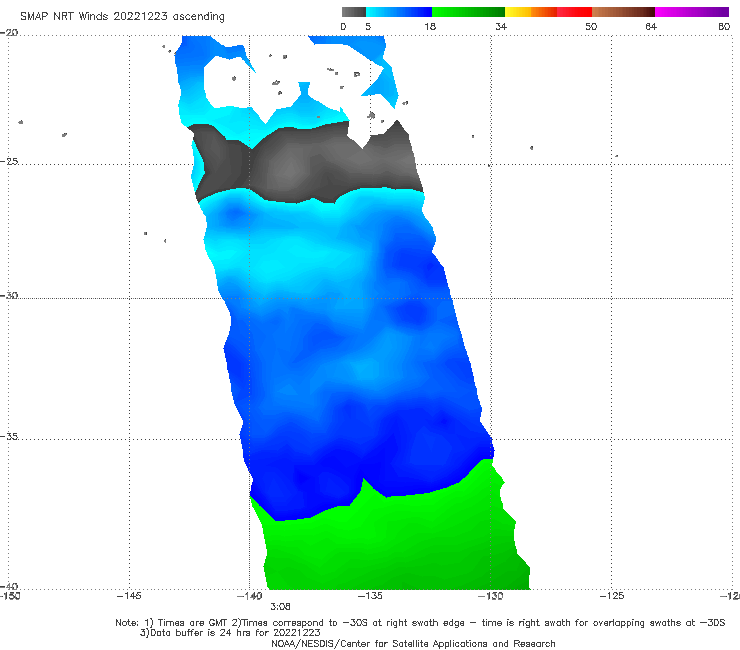Click the color bar label '18'
This screenshot has width=740, height=650.
[x=430, y=26]
